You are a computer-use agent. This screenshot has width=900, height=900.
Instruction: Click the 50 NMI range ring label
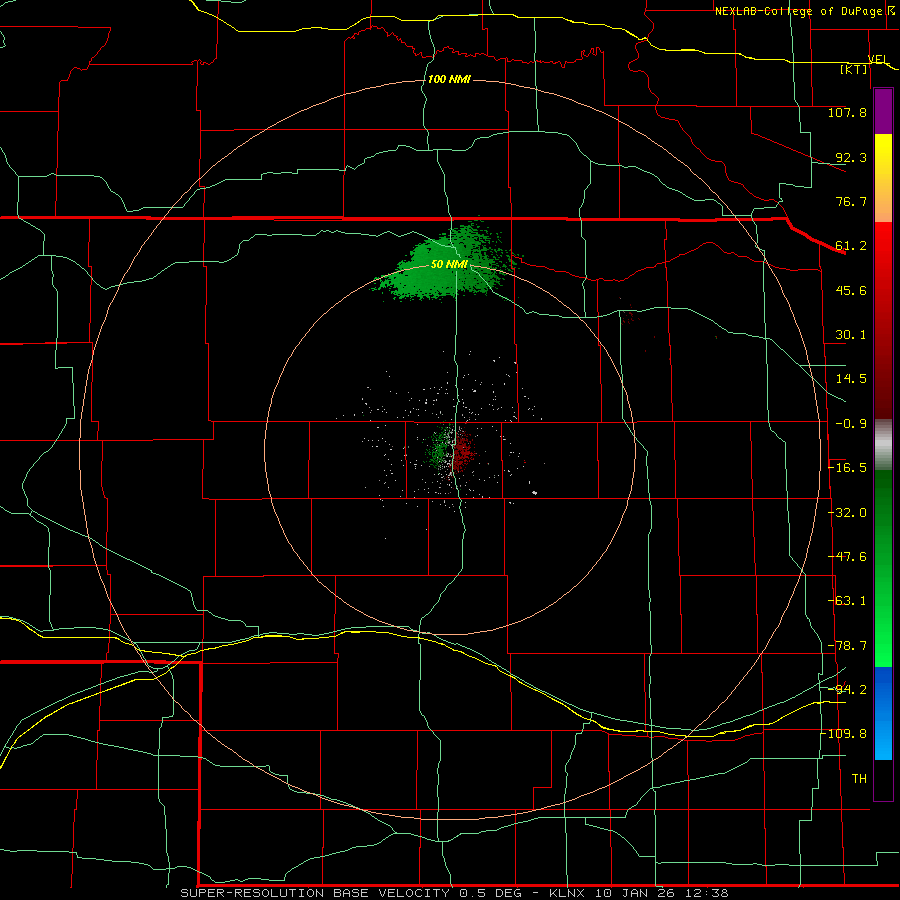coord(449,264)
